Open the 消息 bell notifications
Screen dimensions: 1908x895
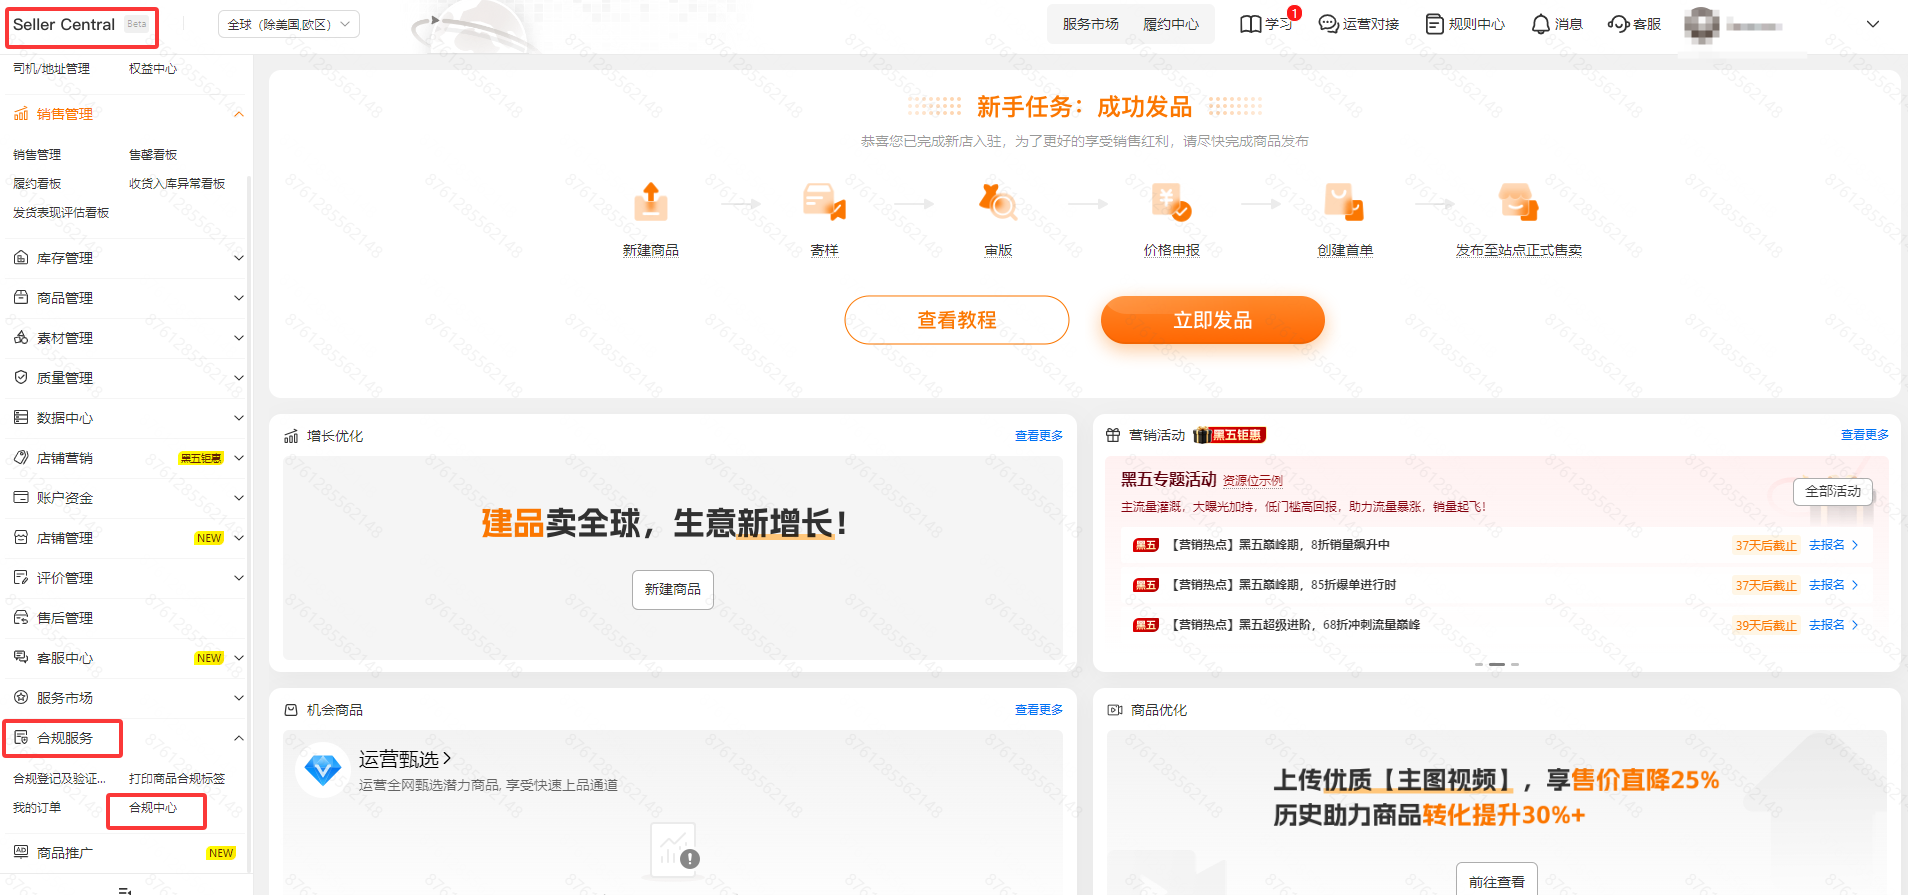pyautogui.click(x=1541, y=24)
